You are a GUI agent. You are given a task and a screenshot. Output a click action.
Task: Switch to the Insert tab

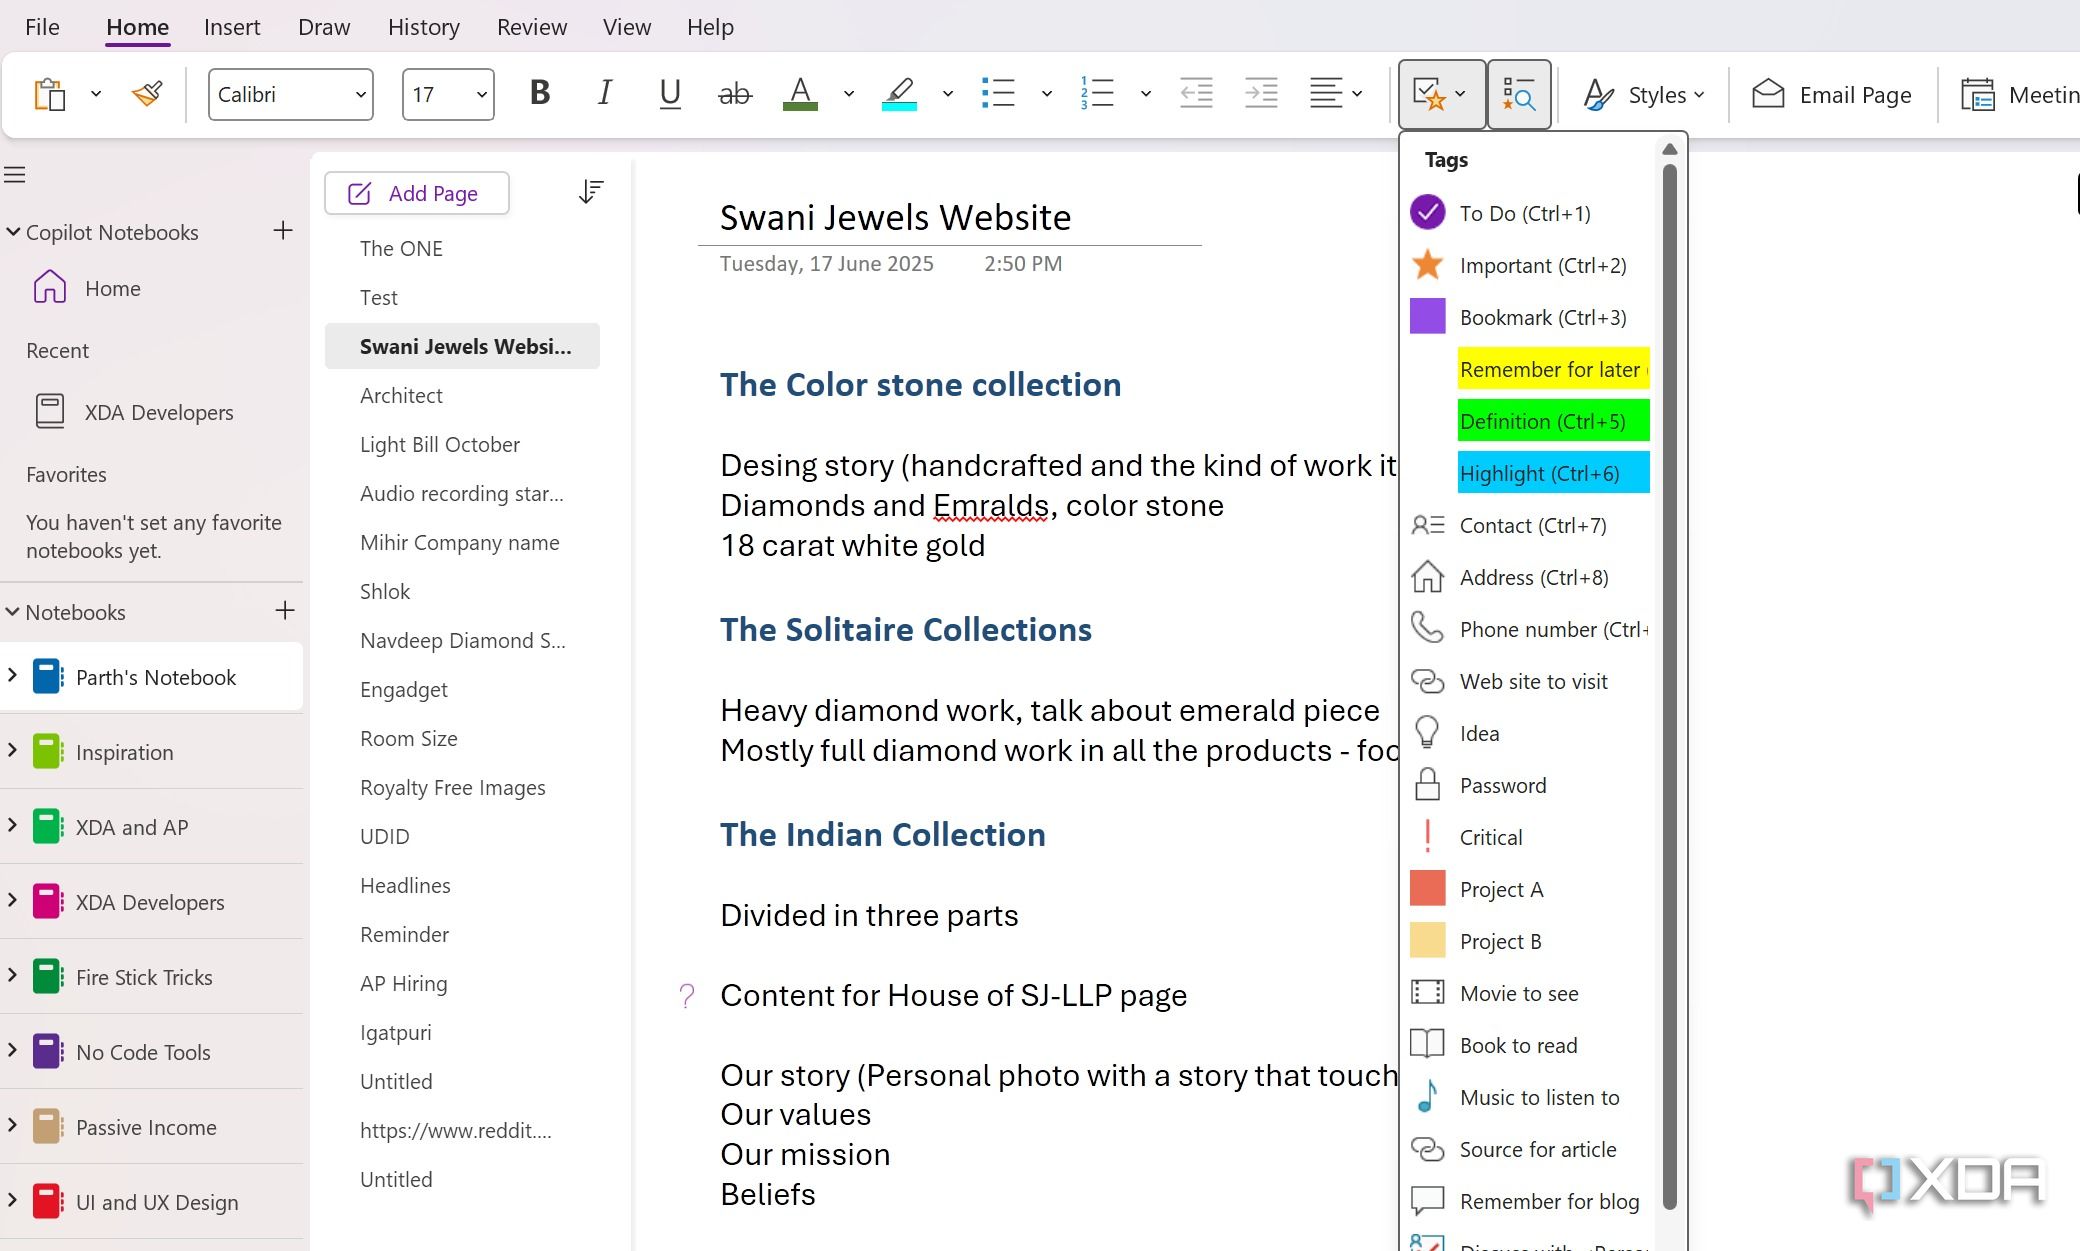(232, 27)
